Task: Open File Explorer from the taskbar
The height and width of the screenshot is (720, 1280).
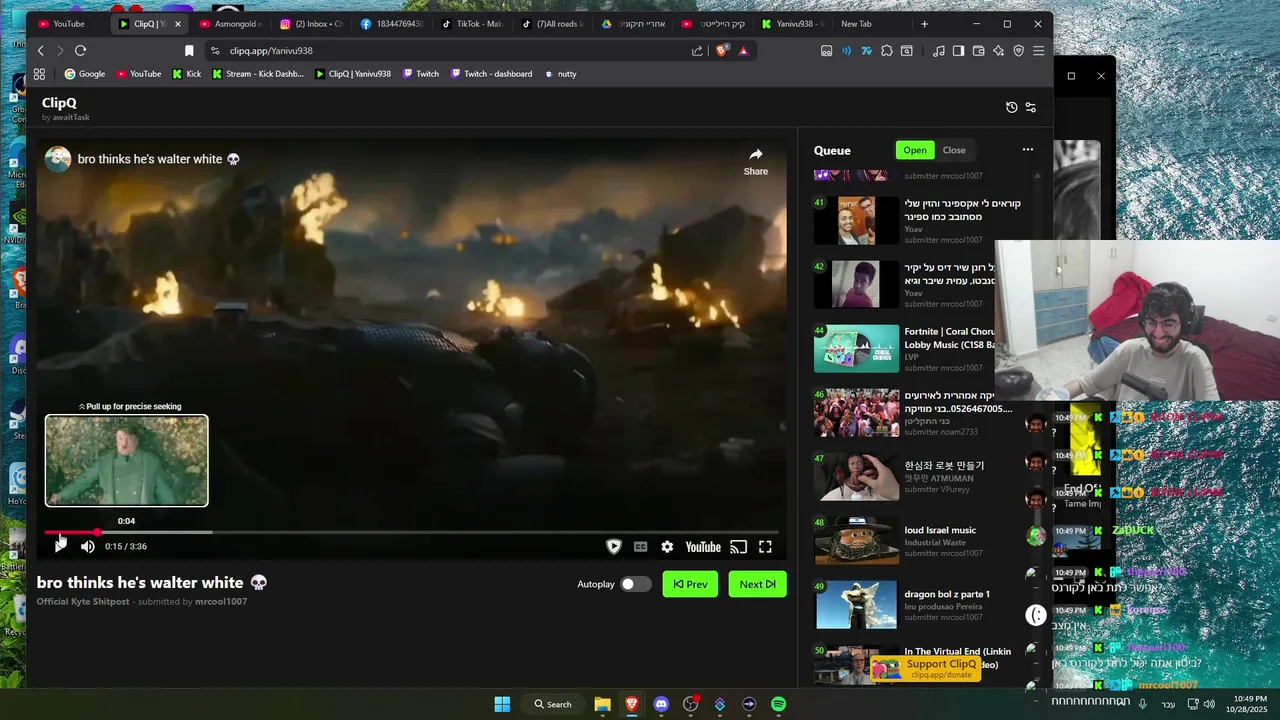Action: (x=602, y=704)
